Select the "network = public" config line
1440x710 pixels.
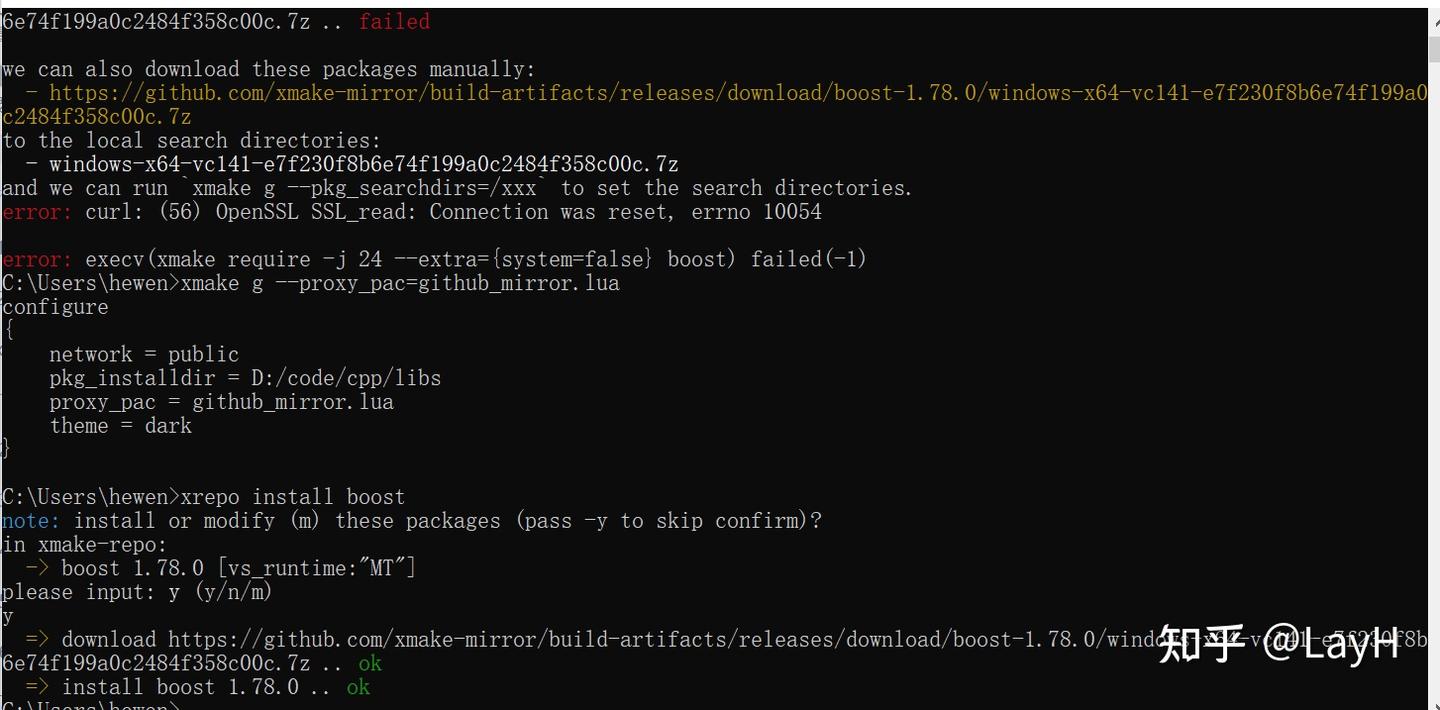tap(144, 355)
